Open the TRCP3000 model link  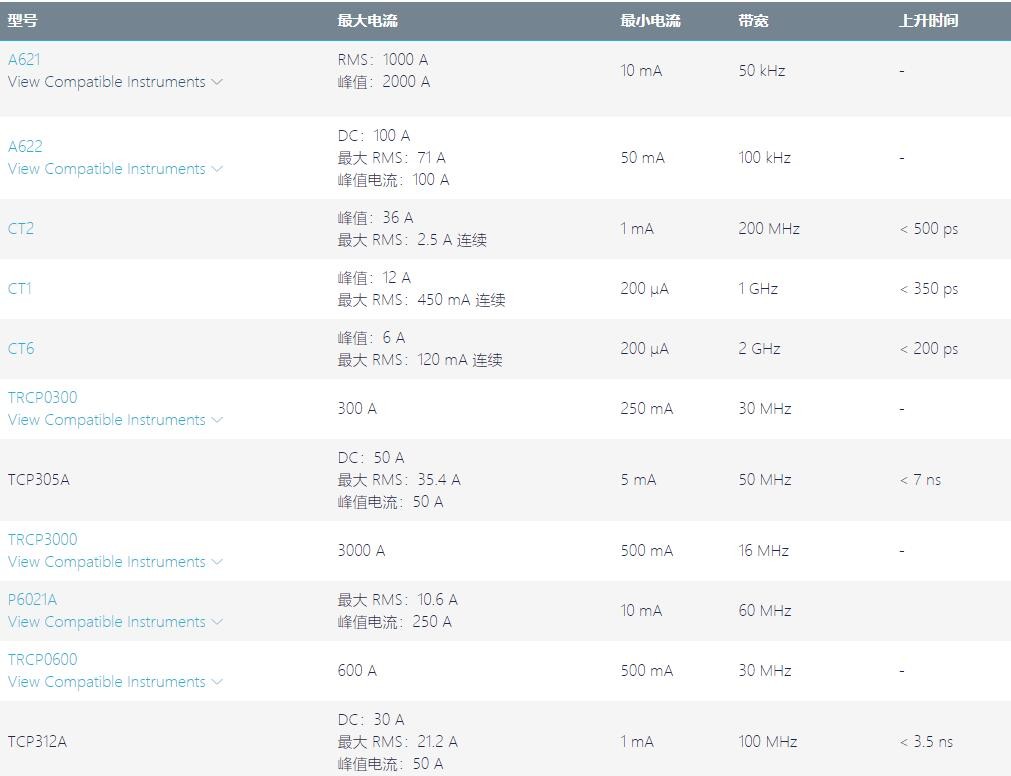(43, 539)
